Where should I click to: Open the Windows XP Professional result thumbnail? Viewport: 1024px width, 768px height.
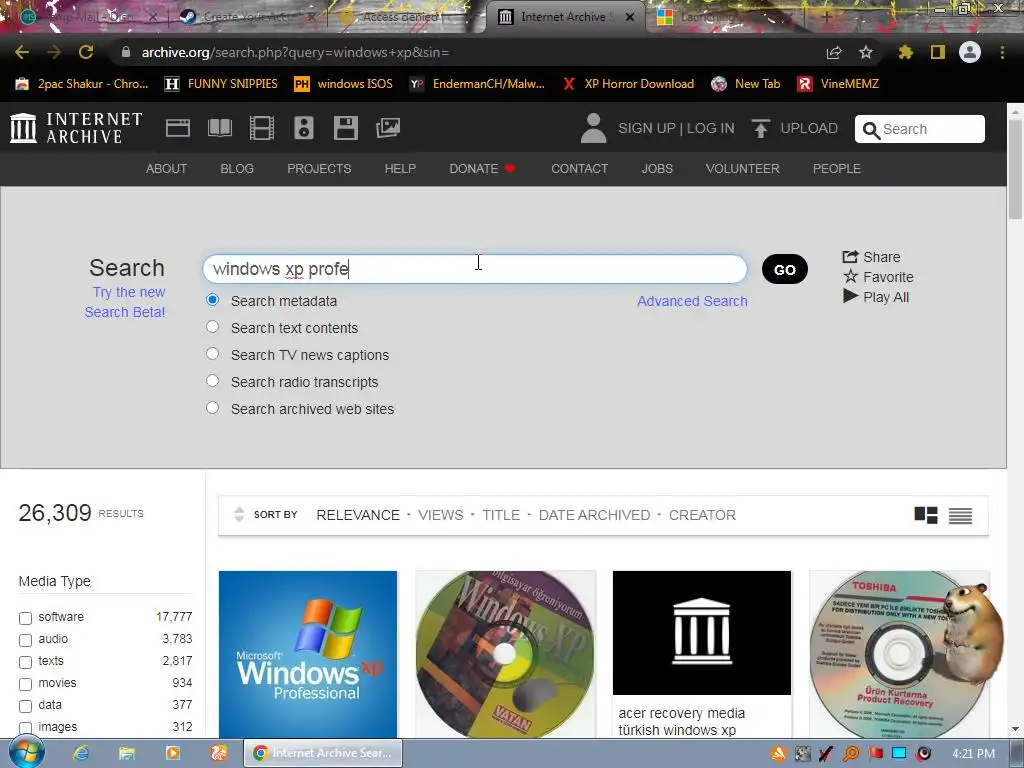pyautogui.click(x=308, y=654)
